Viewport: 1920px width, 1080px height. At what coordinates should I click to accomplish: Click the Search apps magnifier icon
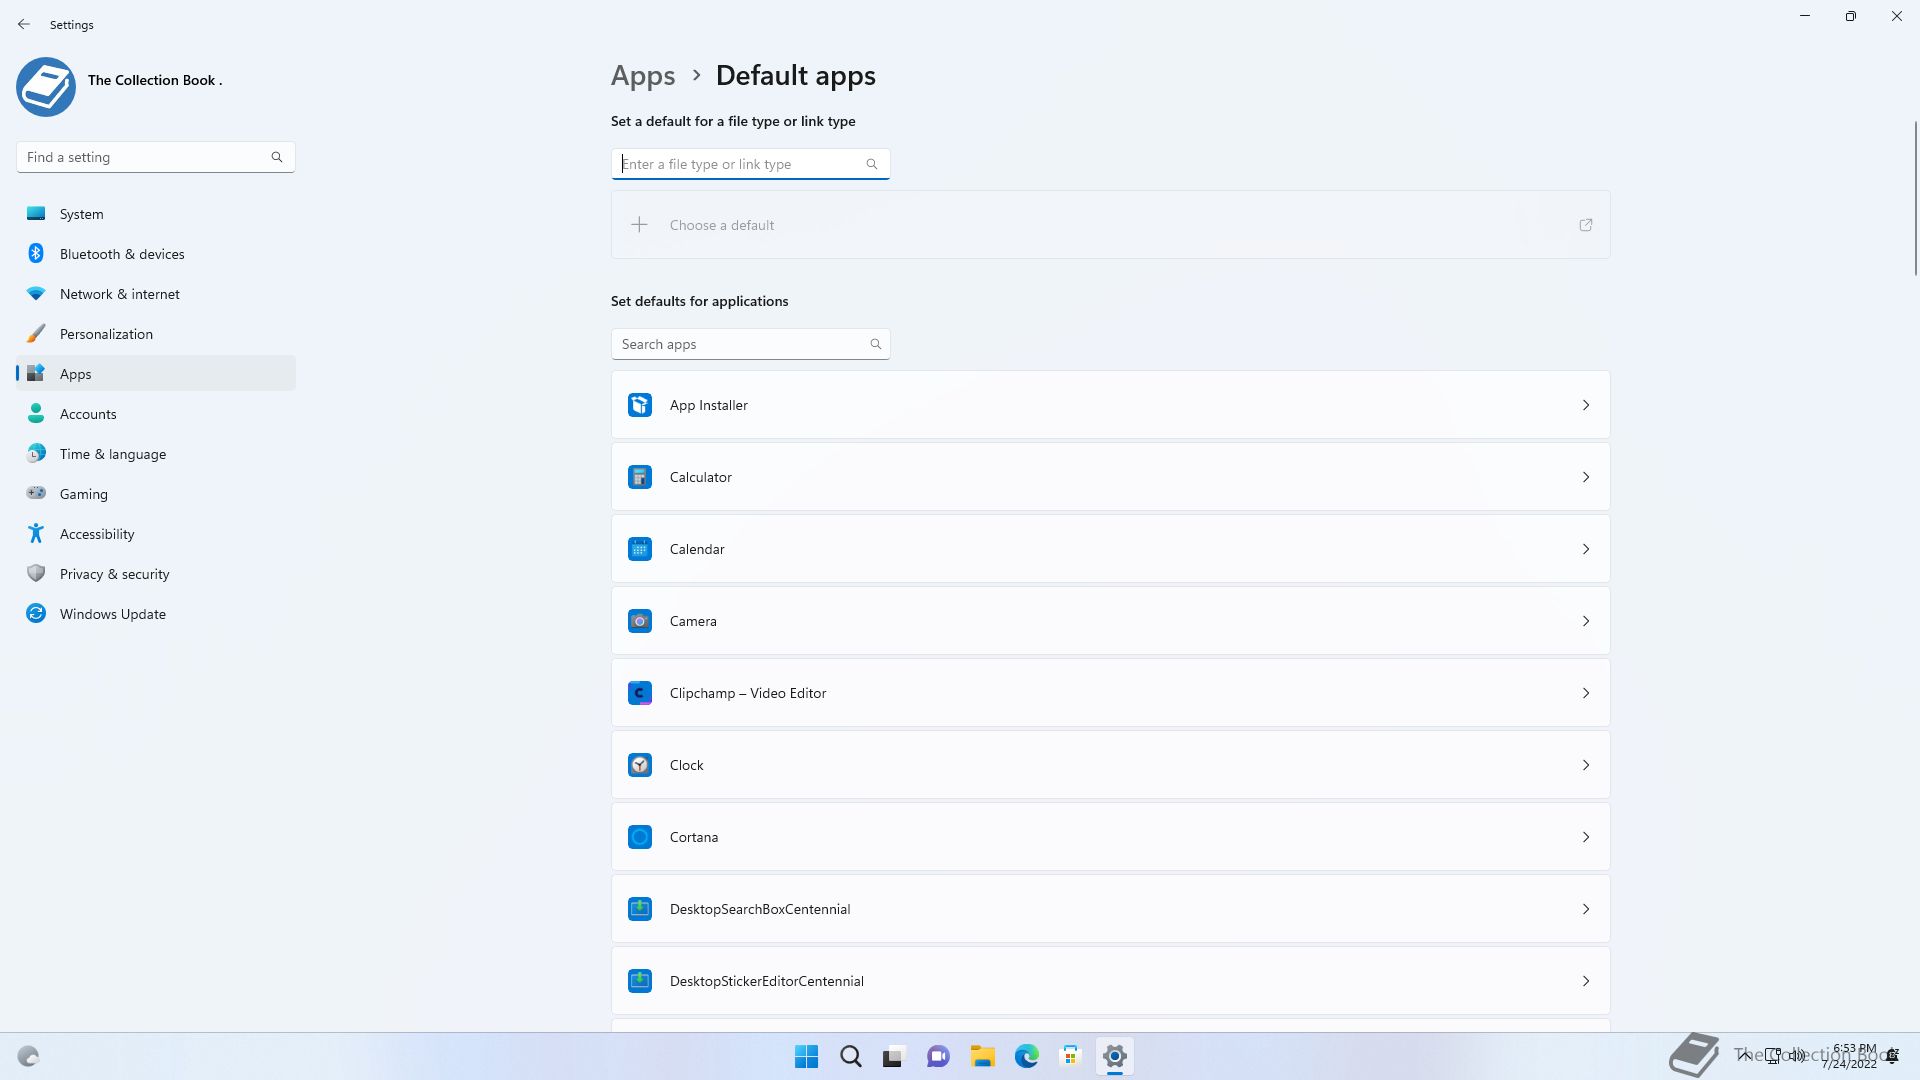click(876, 344)
